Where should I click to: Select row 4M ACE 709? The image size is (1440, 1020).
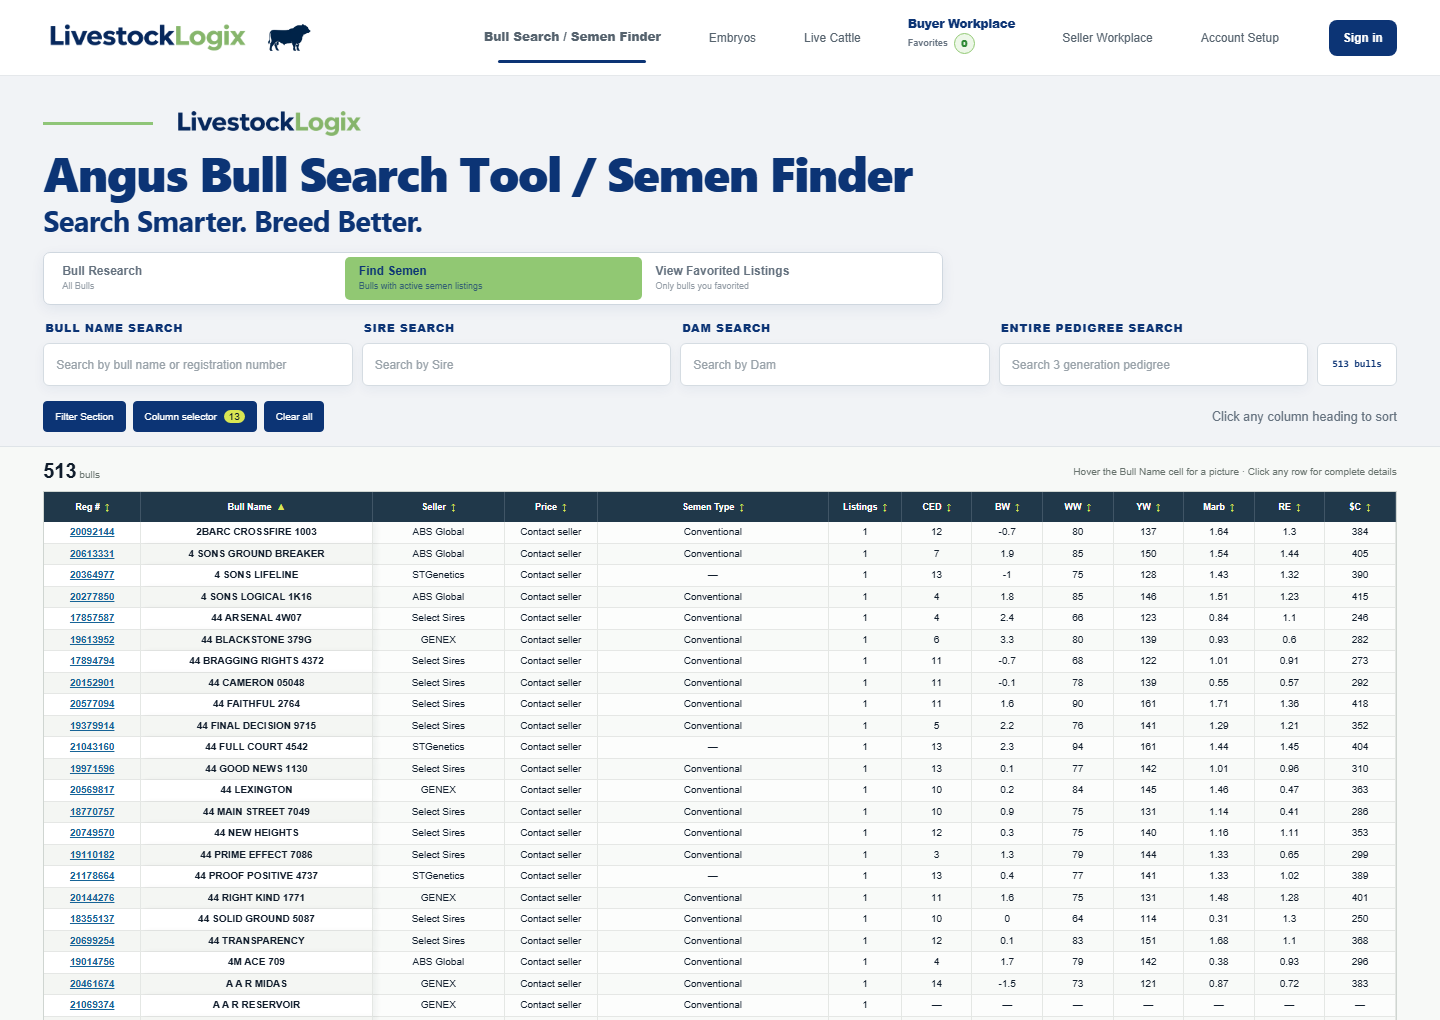click(720, 962)
